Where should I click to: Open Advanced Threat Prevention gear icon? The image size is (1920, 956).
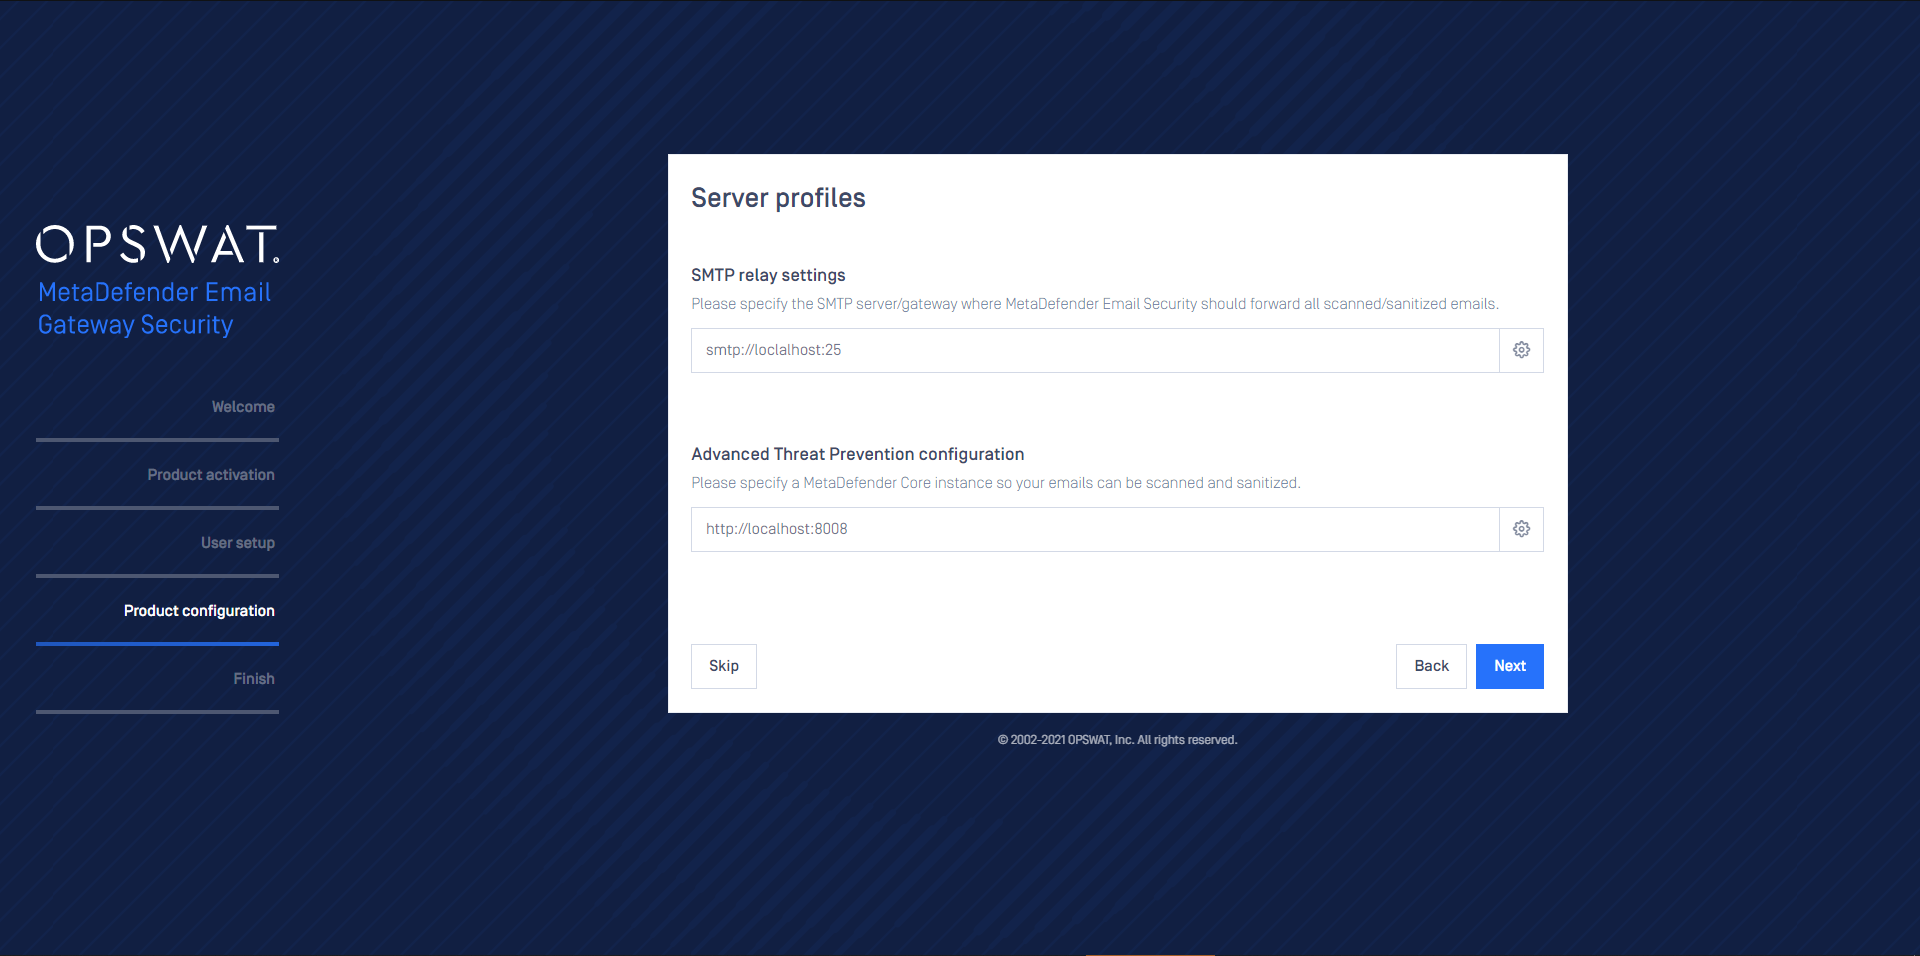click(1521, 529)
